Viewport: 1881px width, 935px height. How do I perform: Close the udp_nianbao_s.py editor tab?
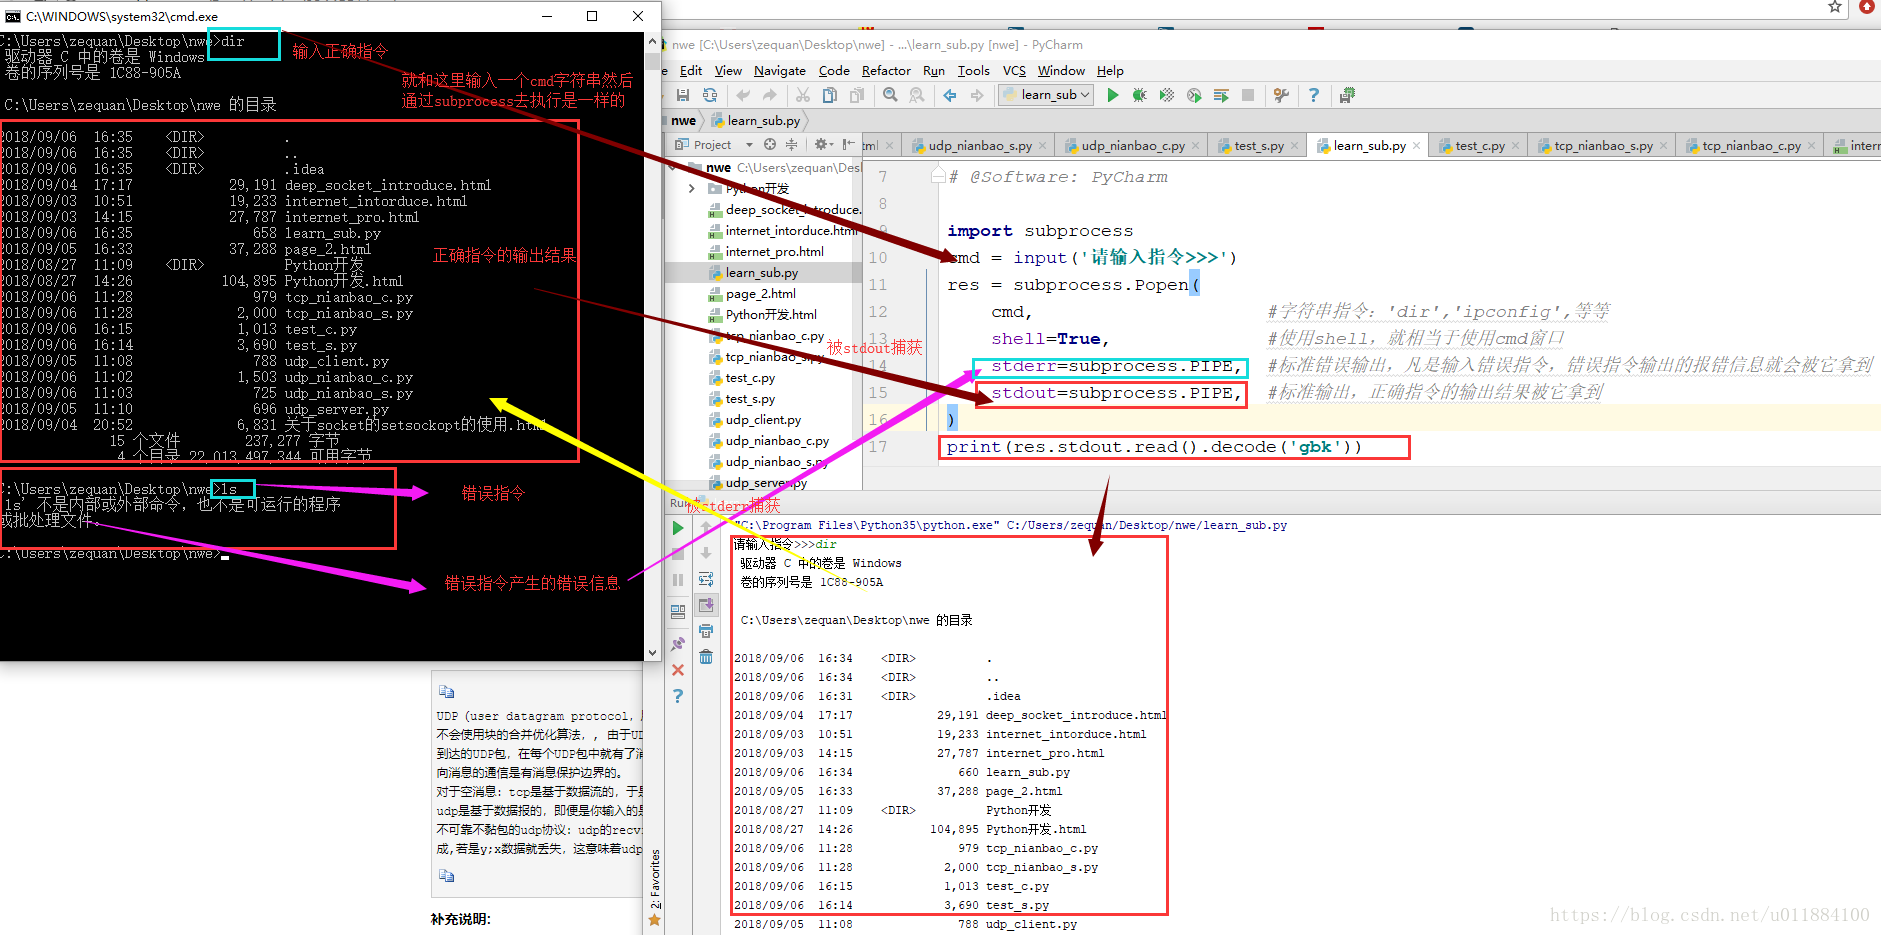1042,146
